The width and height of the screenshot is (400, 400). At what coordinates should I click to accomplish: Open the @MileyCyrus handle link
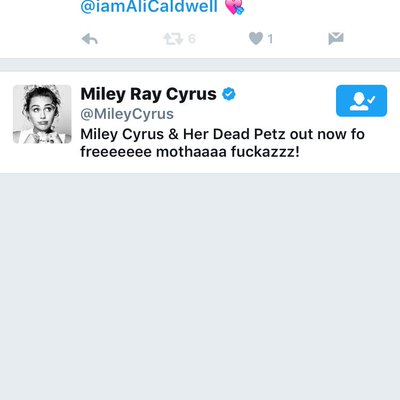127,114
